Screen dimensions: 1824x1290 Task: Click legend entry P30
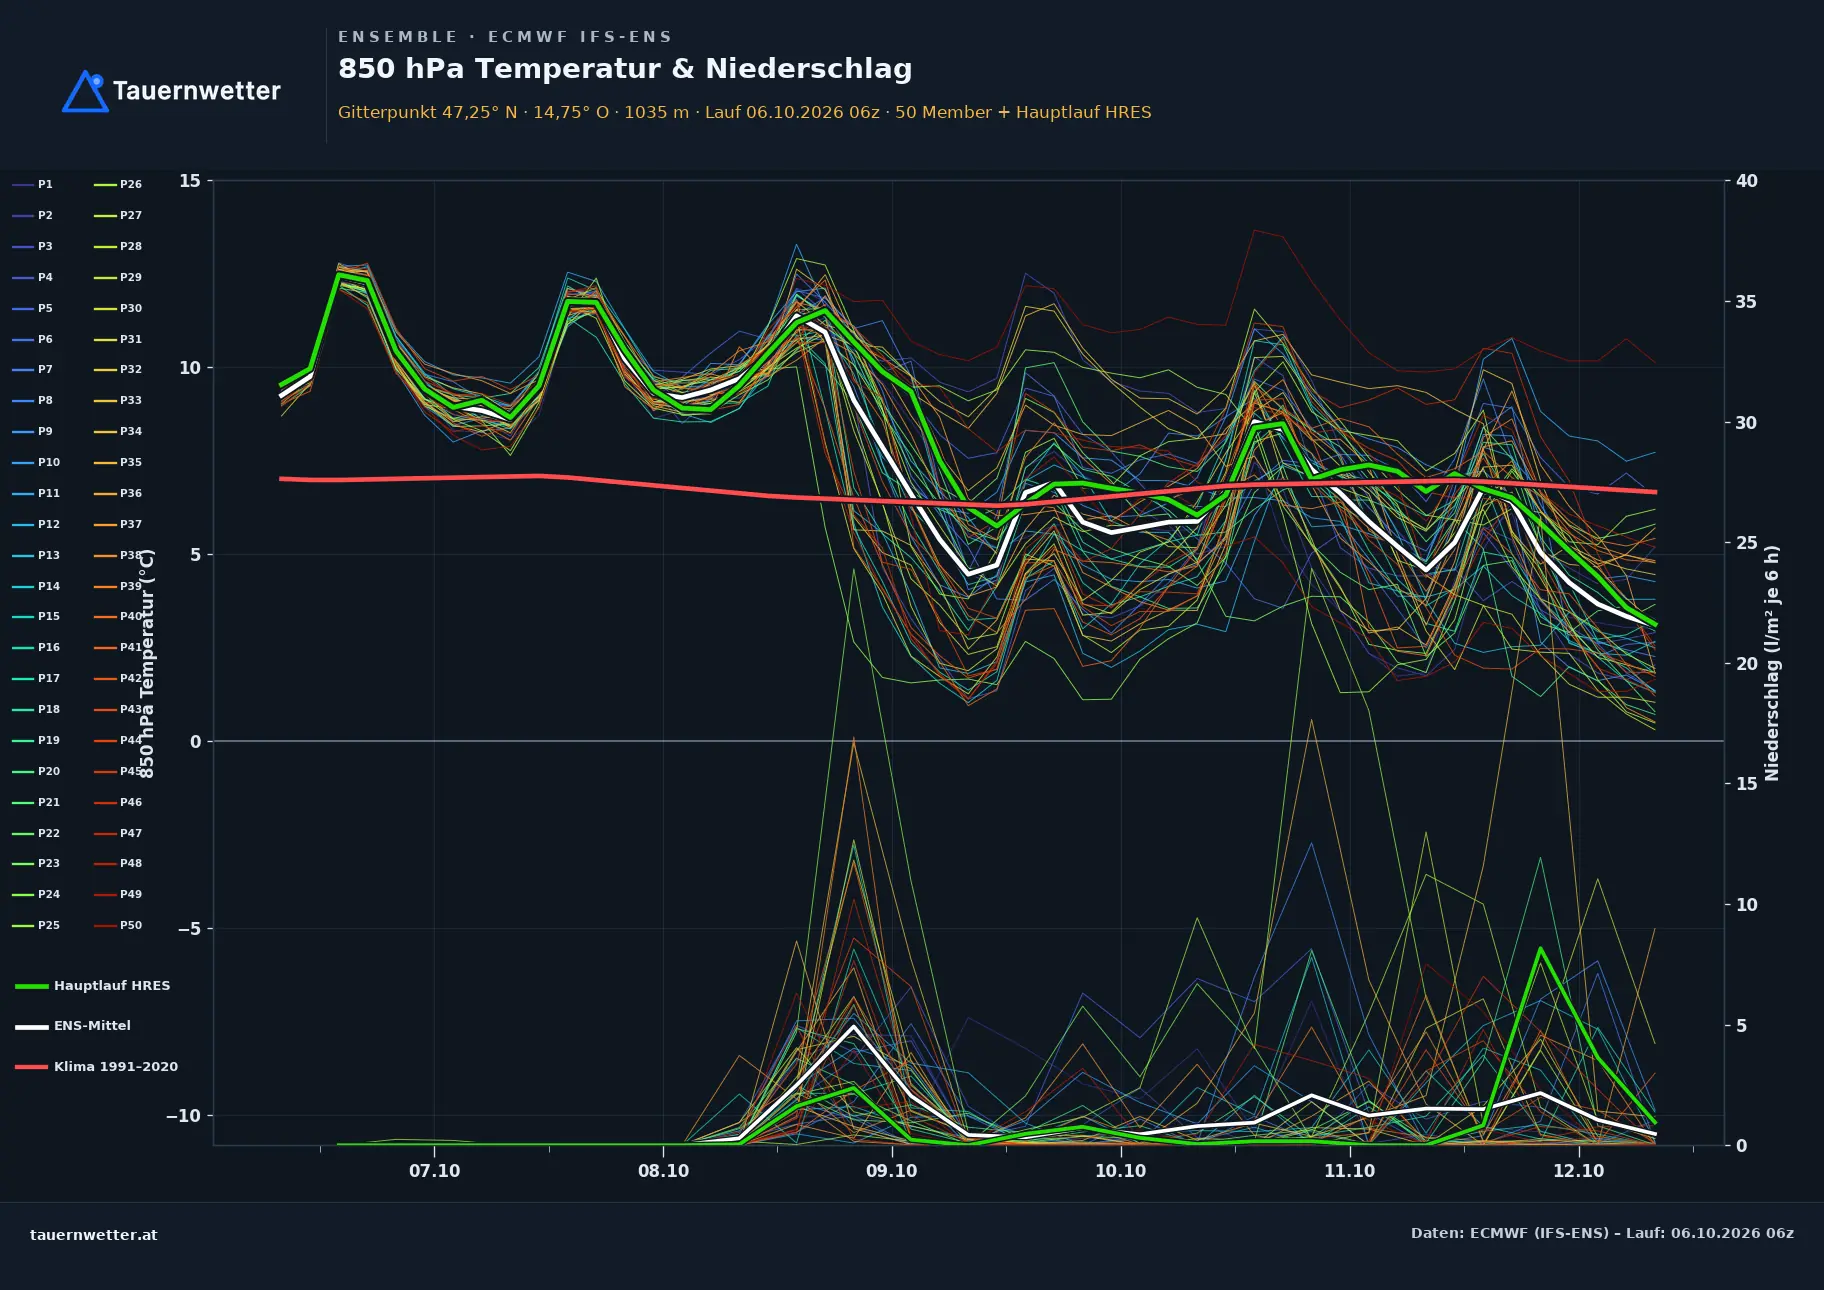pyautogui.click(x=118, y=309)
